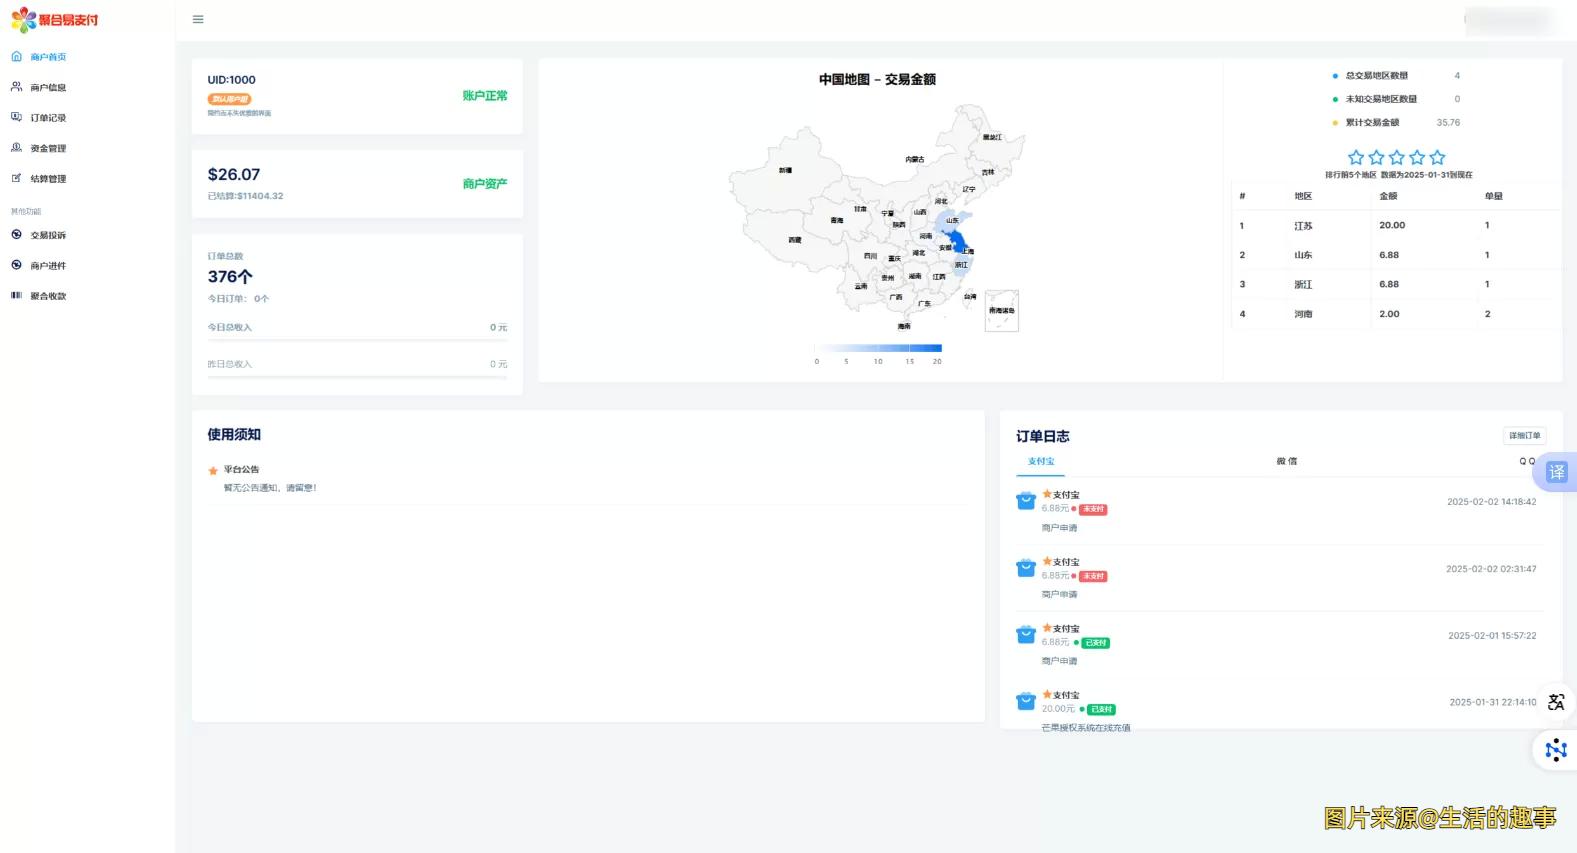Open 交易投诉 in the sidebar
The image size is (1577, 853).
[47, 235]
